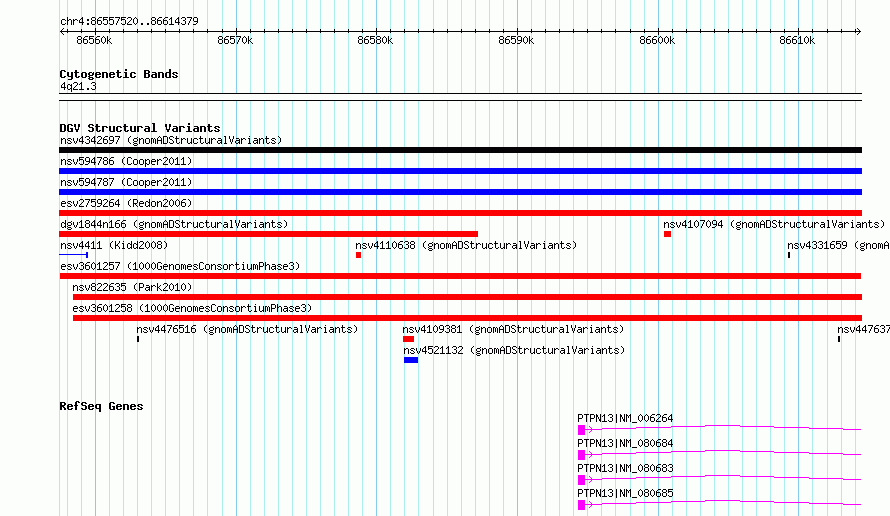The image size is (890, 516).
Task: Select the blue nsv594787 Cooper2011 bar
Action: [460, 192]
